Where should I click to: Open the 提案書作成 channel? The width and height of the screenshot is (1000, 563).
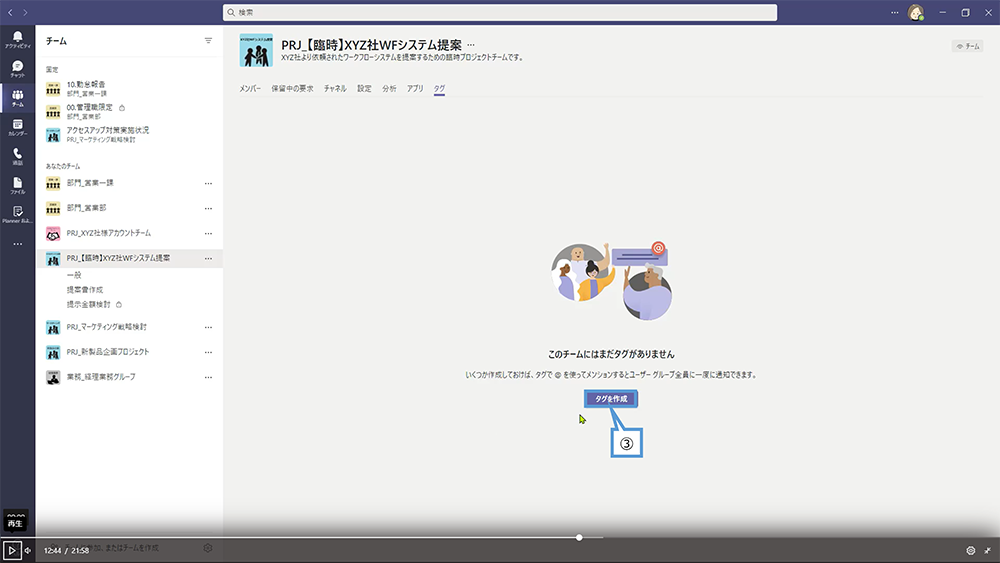pyautogui.click(x=85, y=289)
